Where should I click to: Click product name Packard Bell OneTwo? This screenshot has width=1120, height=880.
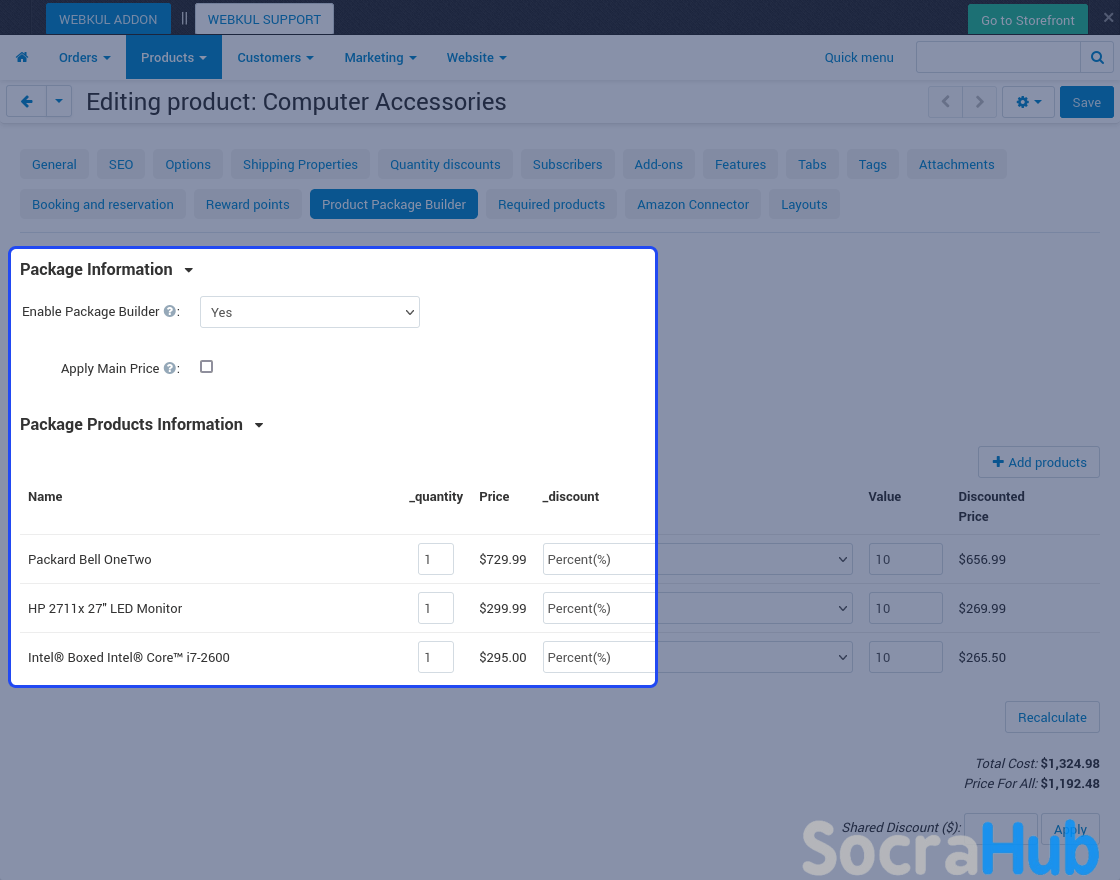90,559
